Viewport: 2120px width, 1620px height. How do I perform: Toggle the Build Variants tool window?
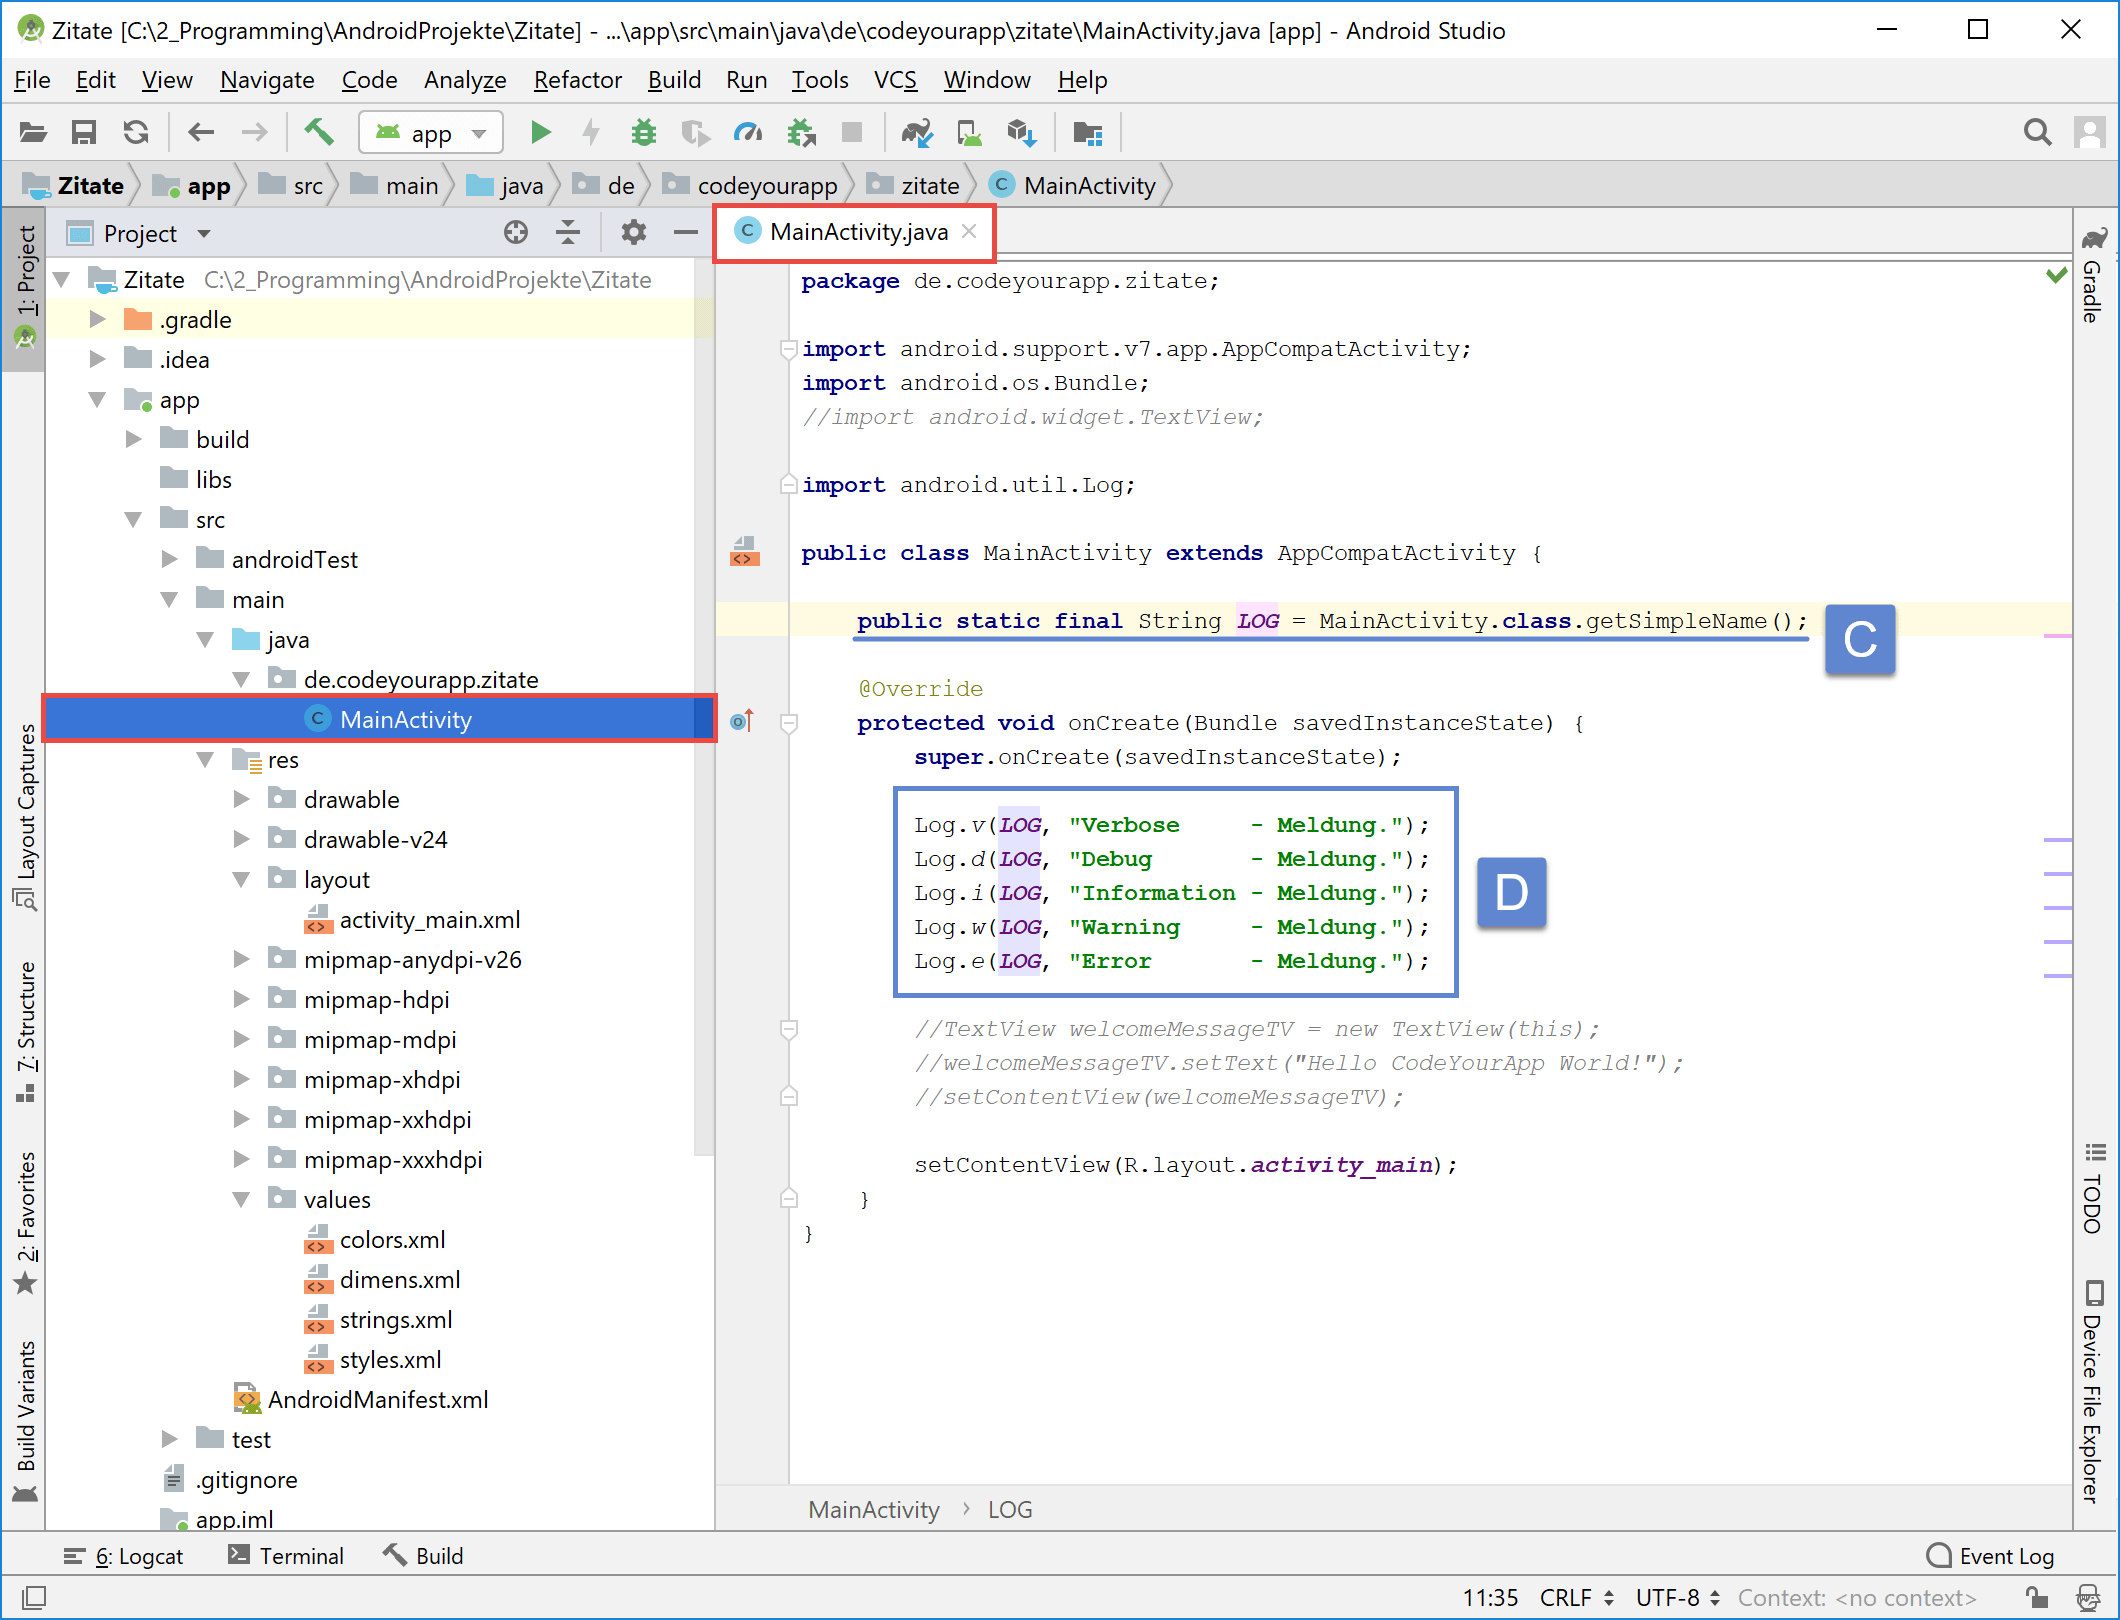coord(24,1420)
